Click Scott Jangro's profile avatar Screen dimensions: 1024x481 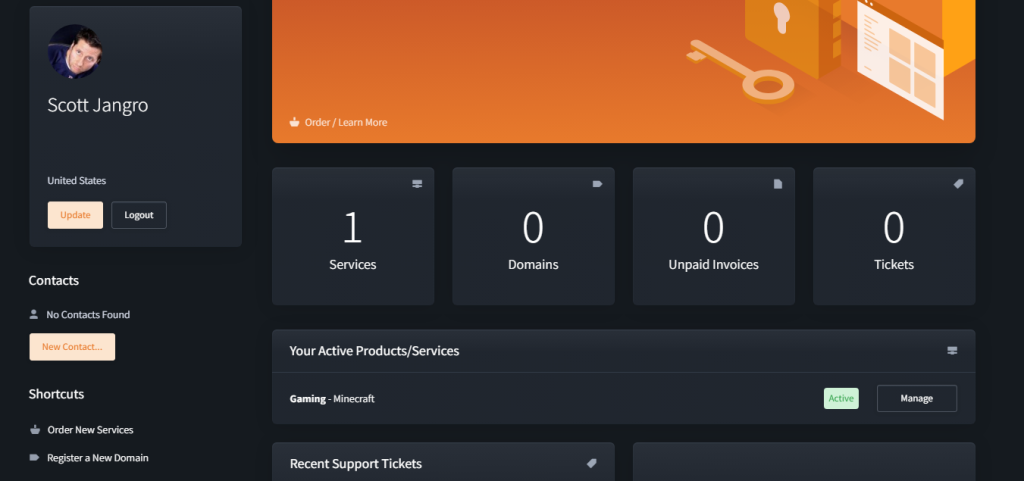click(74, 52)
